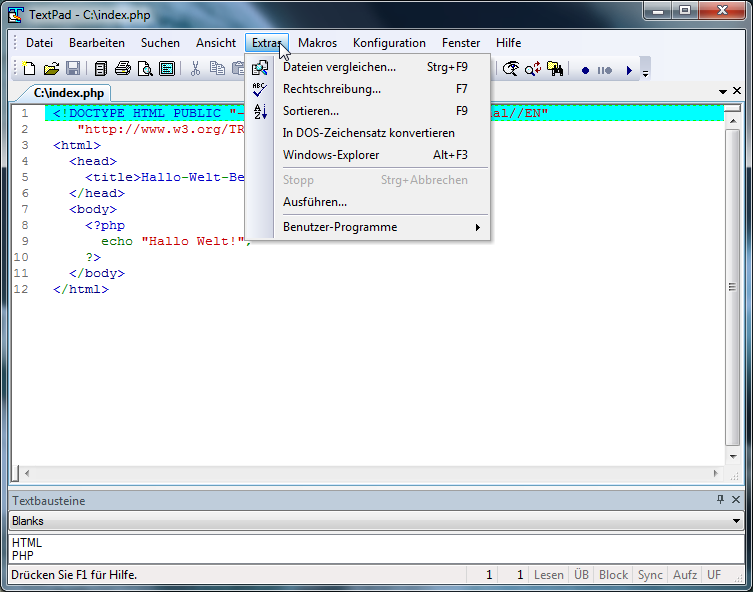Toggle the Sync status bar indicator

(x=650, y=575)
